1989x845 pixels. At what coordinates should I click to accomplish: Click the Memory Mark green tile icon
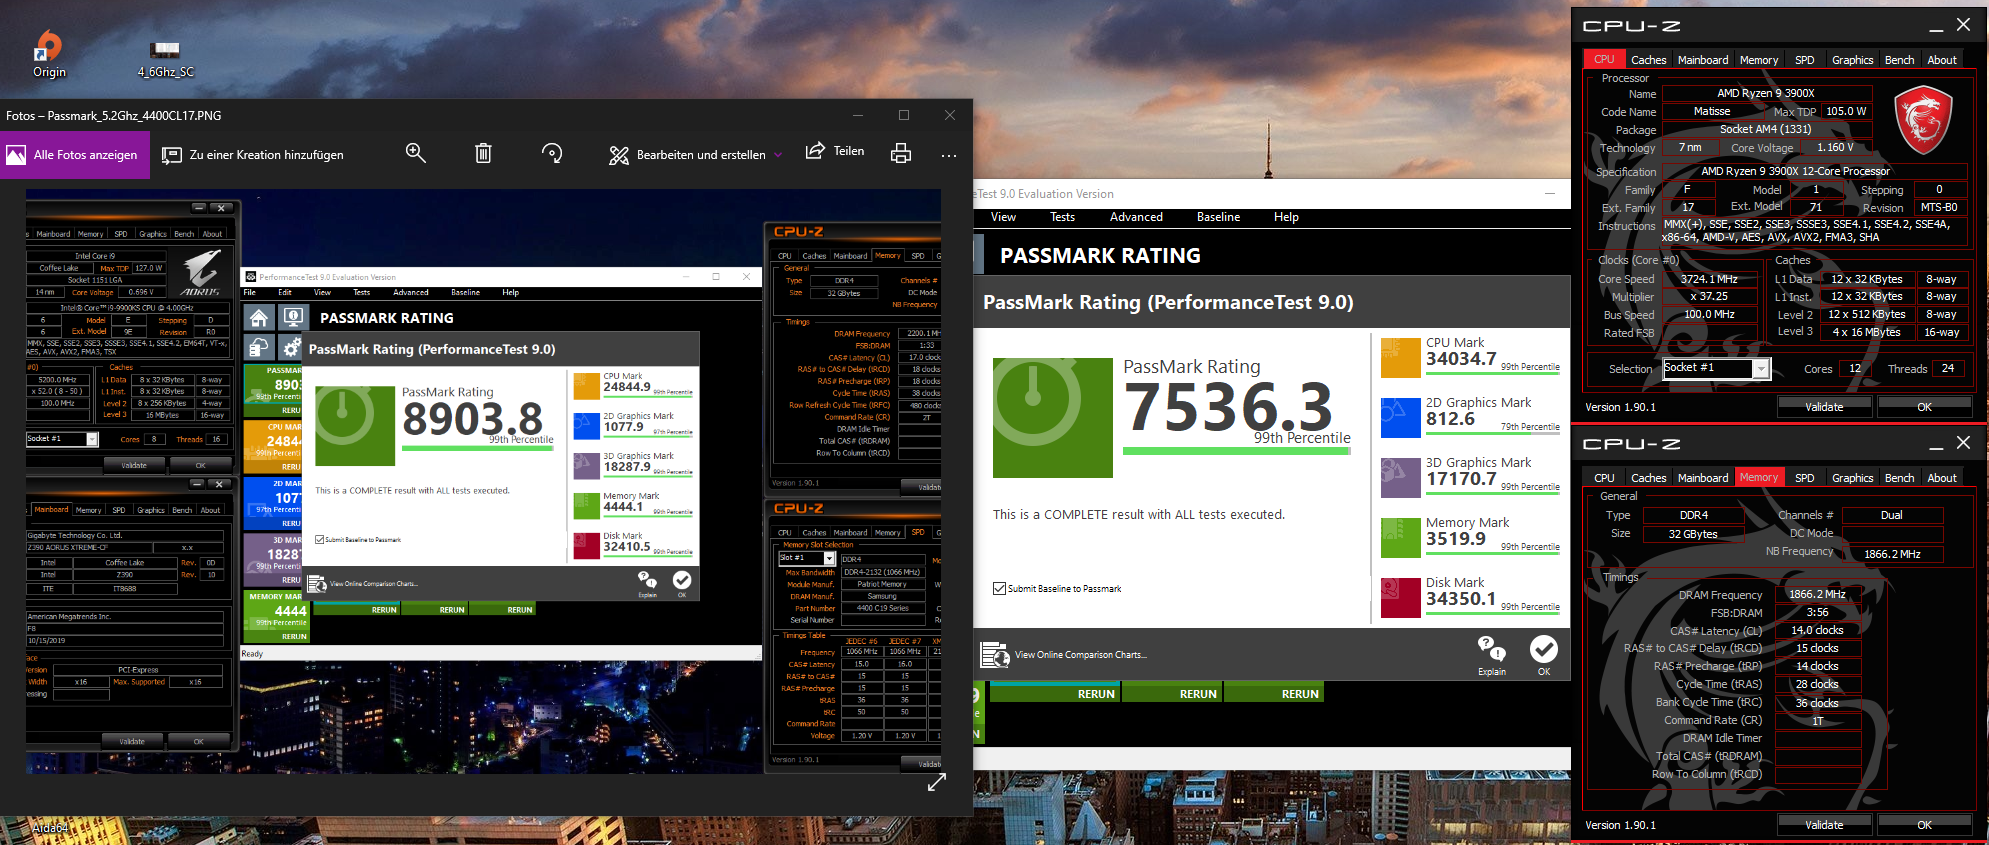(x=1400, y=538)
